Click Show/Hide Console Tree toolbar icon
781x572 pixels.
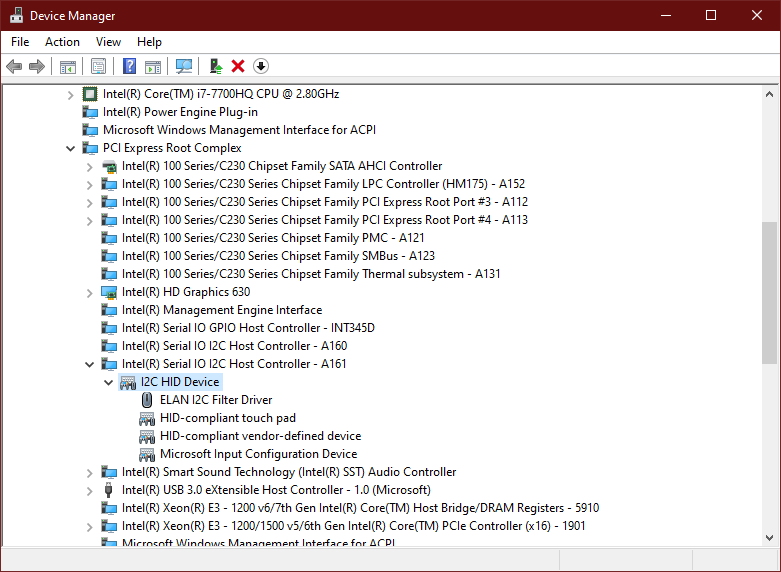pyautogui.click(x=68, y=66)
